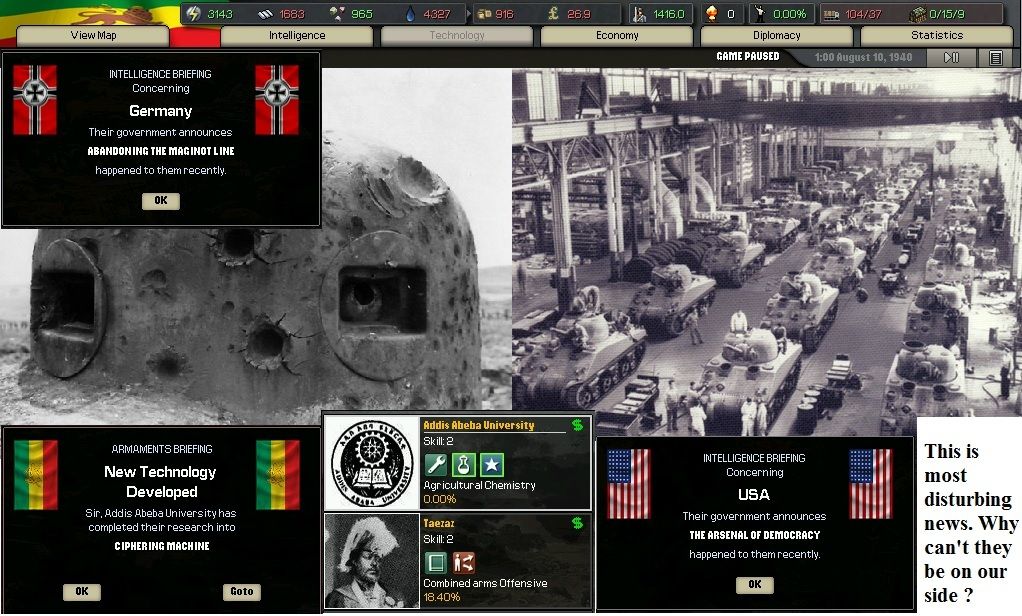Click Goto in the New Technology dialog
The image size is (1022, 616).
pos(242,591)
